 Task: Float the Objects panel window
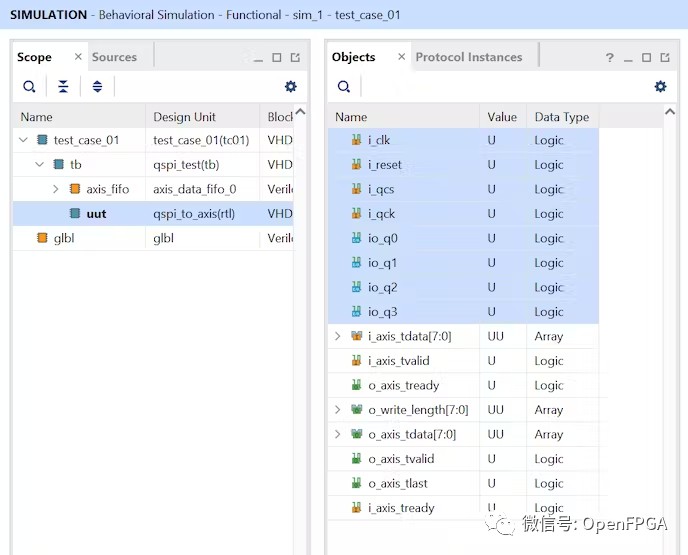(665, 57)
